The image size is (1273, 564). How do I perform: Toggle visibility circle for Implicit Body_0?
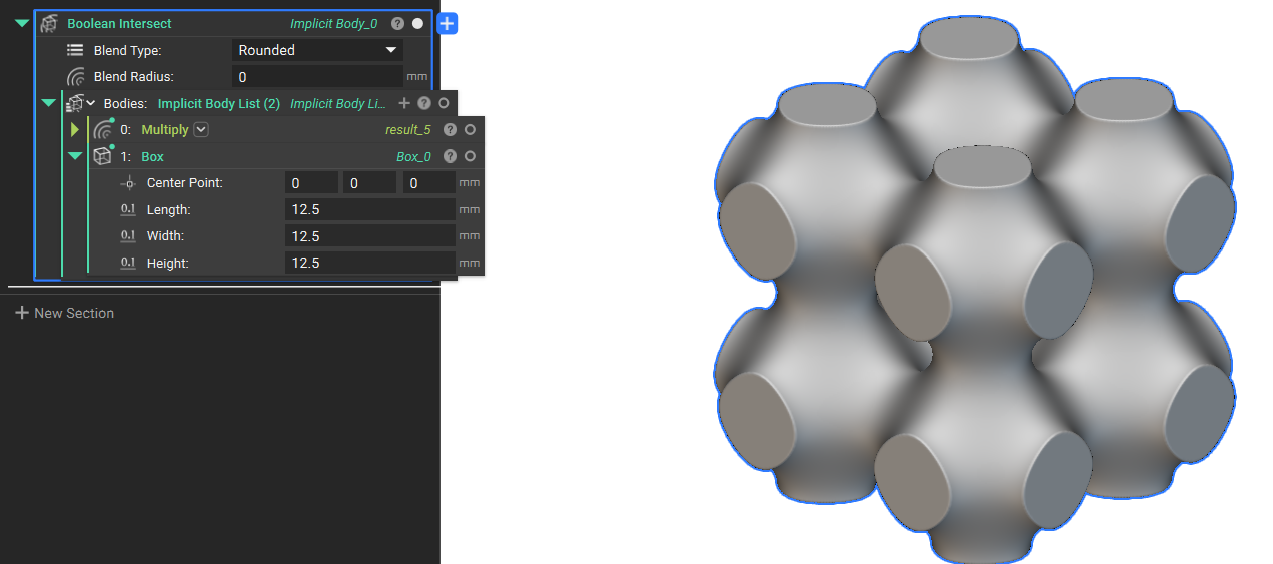(x=418, y=23)
